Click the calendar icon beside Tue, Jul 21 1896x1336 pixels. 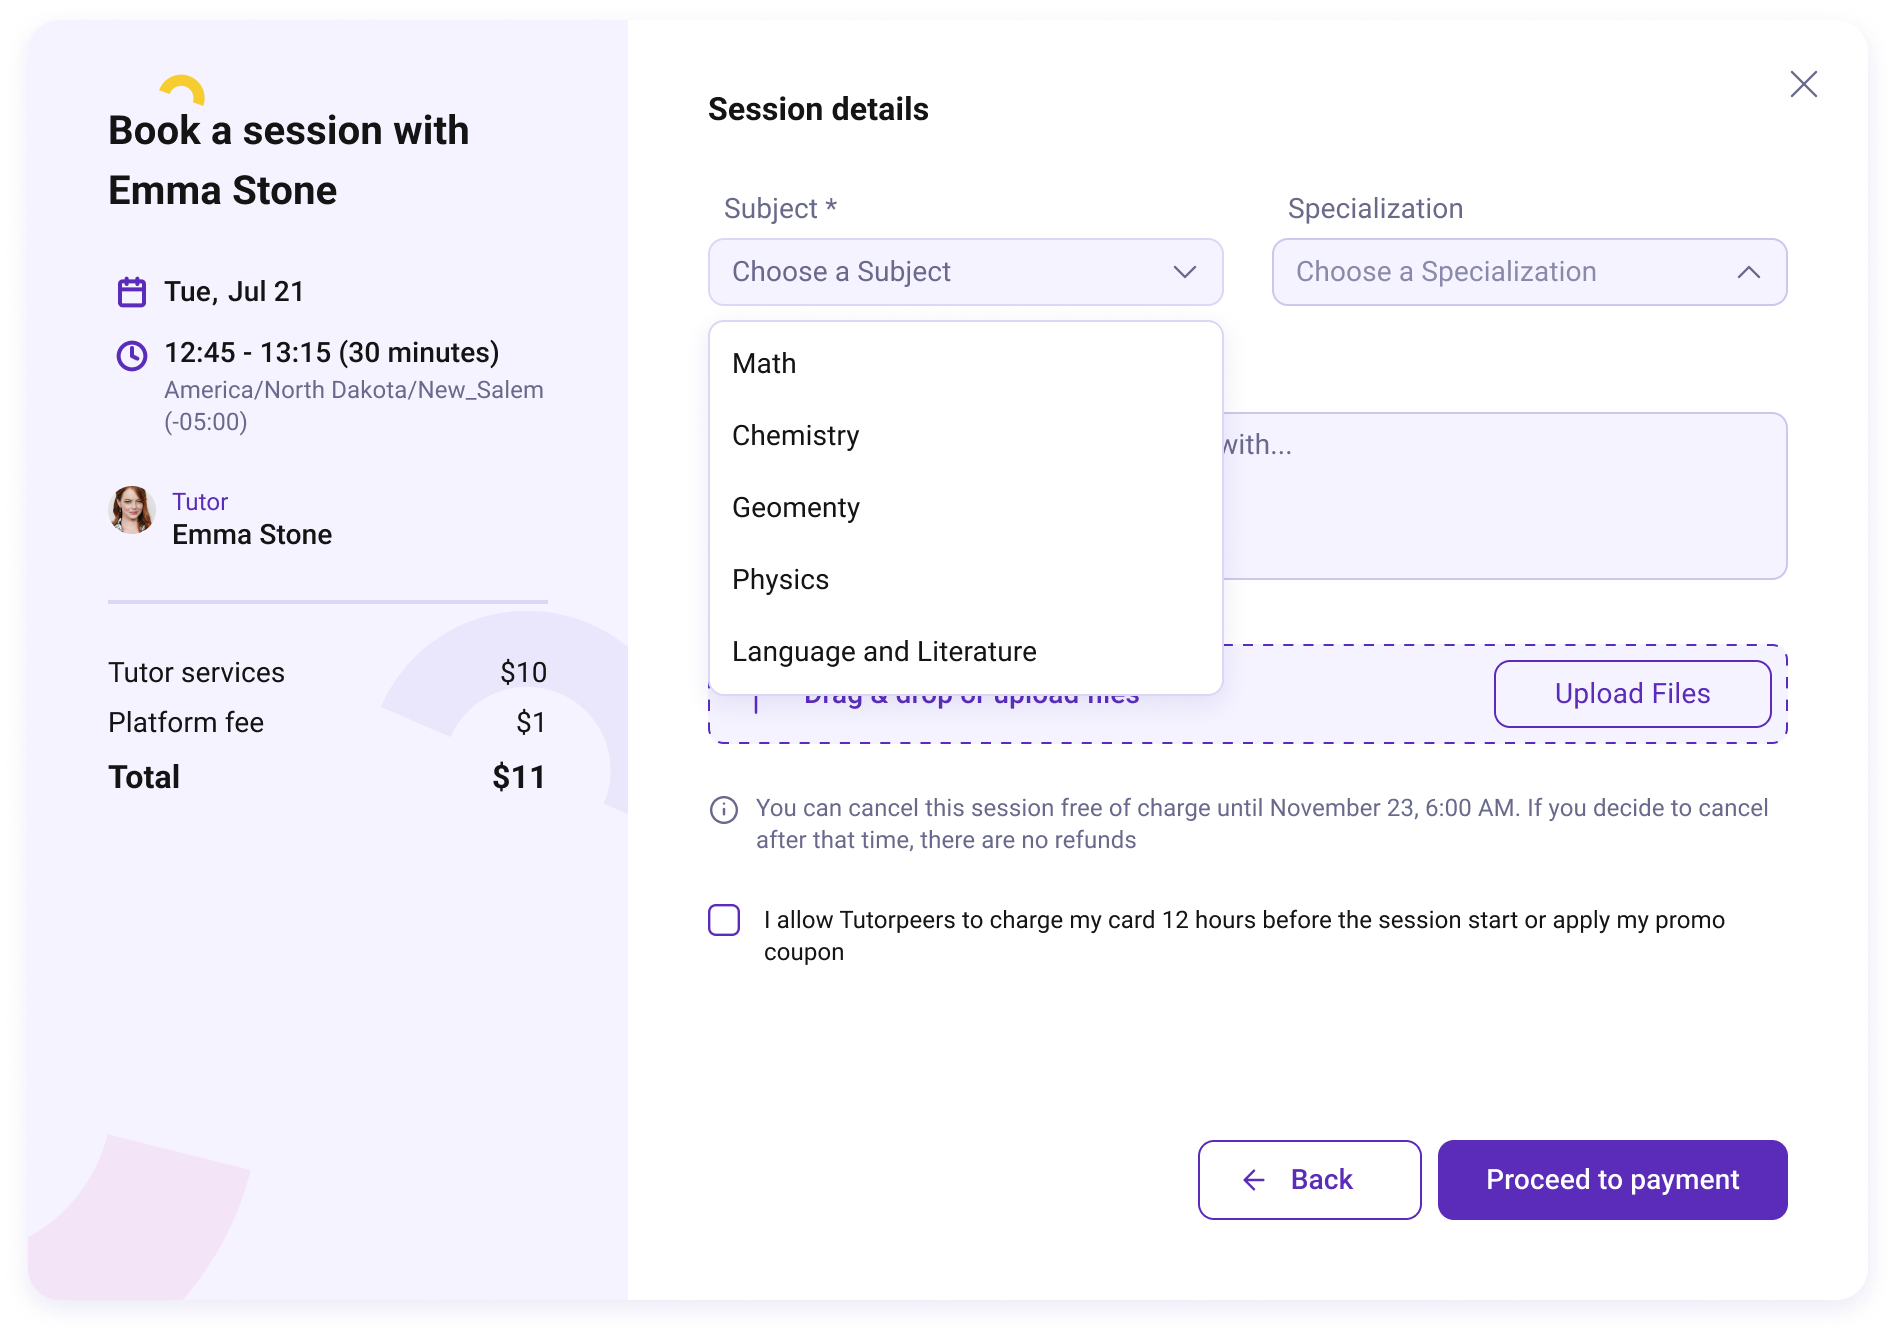pyautogui.click(x=132, y=292)
